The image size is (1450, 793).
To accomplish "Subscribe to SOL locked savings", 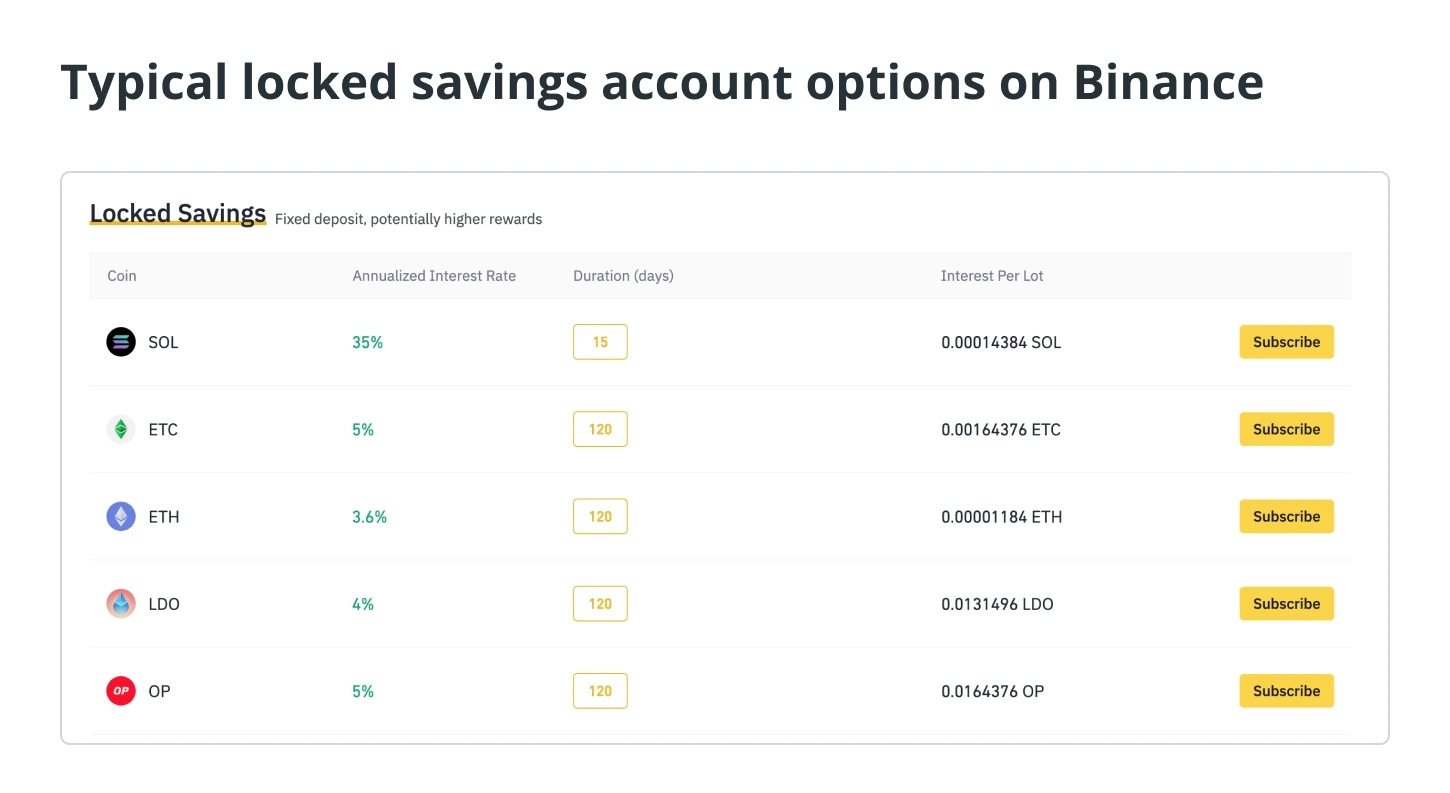I will tap(1286, 342).
